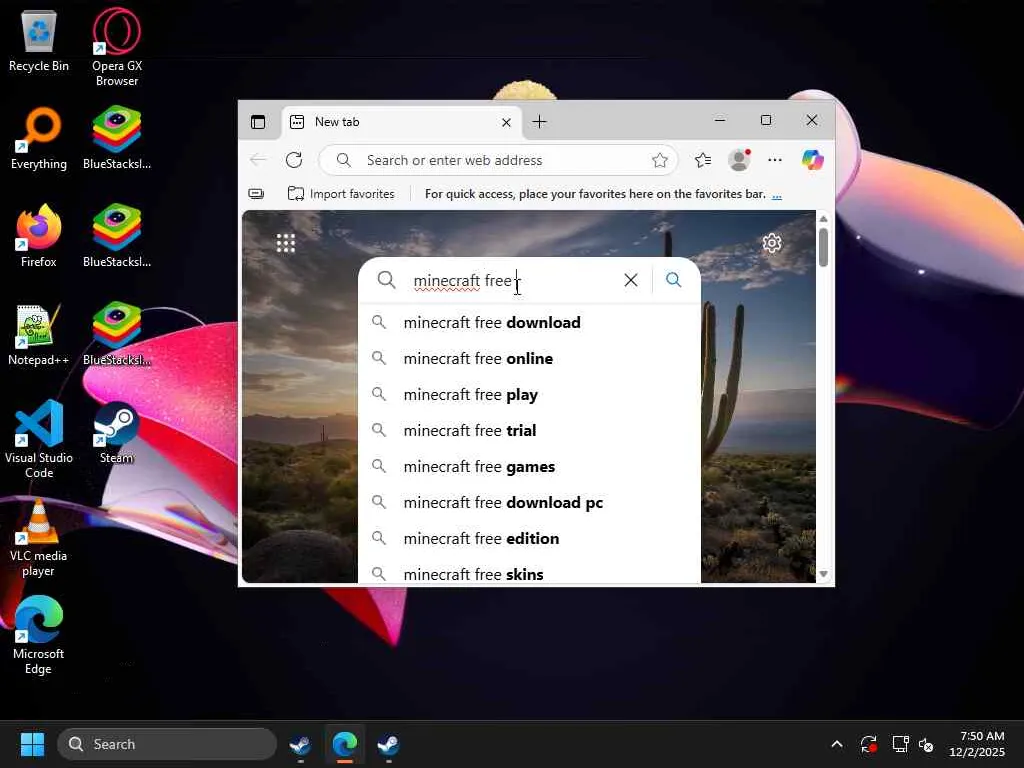Viewport: 1024px width, 768px height.
Task: Open Edge Settings and more menu
Action: pyautogui.click(x=775, y=160)
